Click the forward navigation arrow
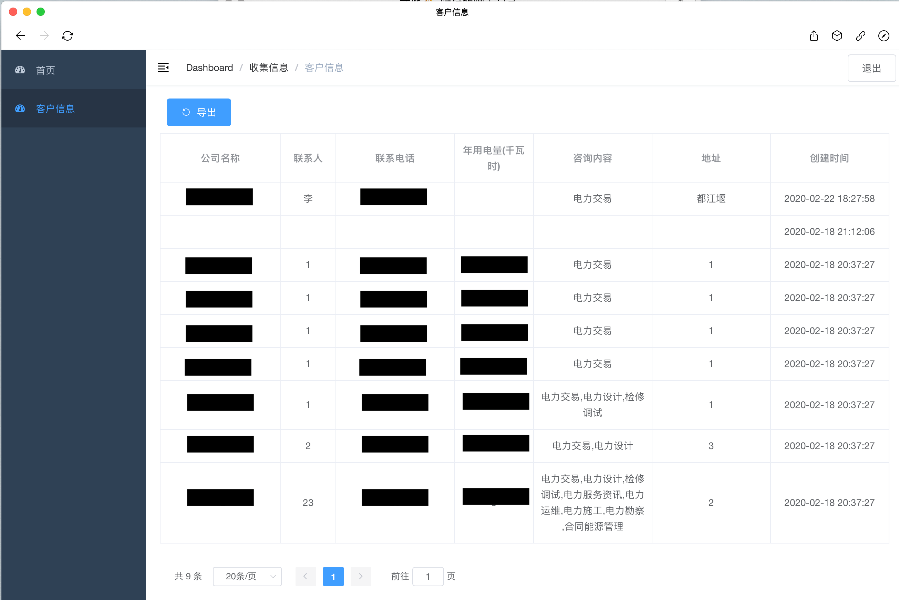Viewport: 899px width, 600px height. pyautogui.click(x=44, y=35)
